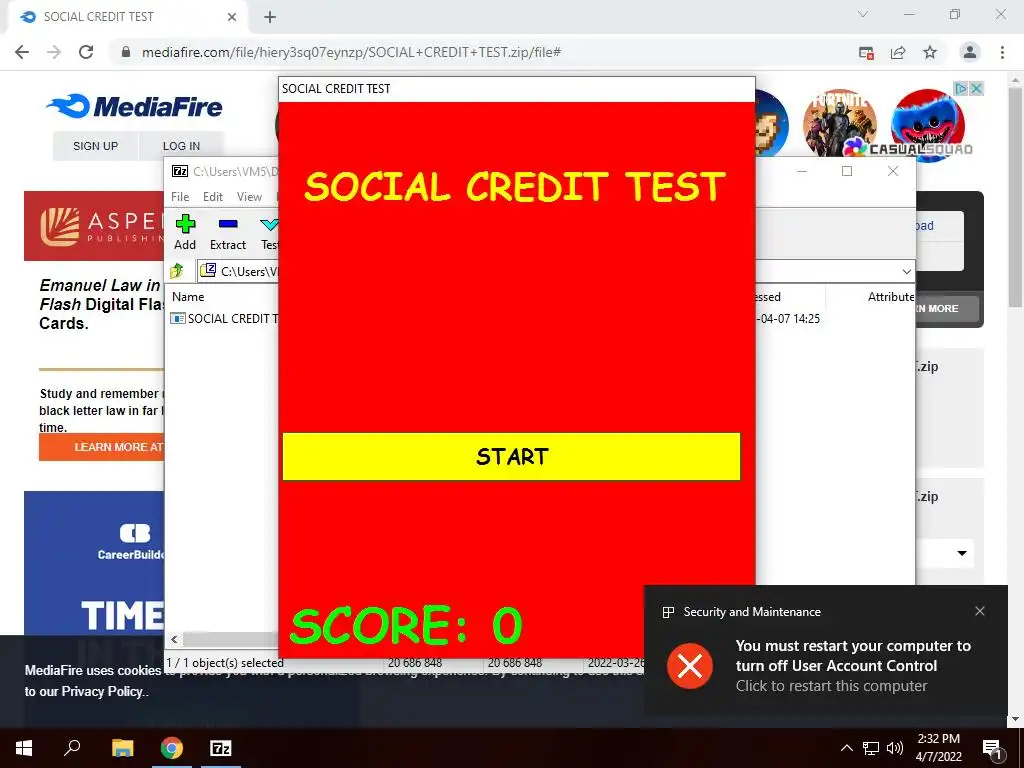Viewport: 1024px width, 768px height.
Task: Click the CareerBuilder ad logo
Action: pyautogui.click(x=133, y=542)
